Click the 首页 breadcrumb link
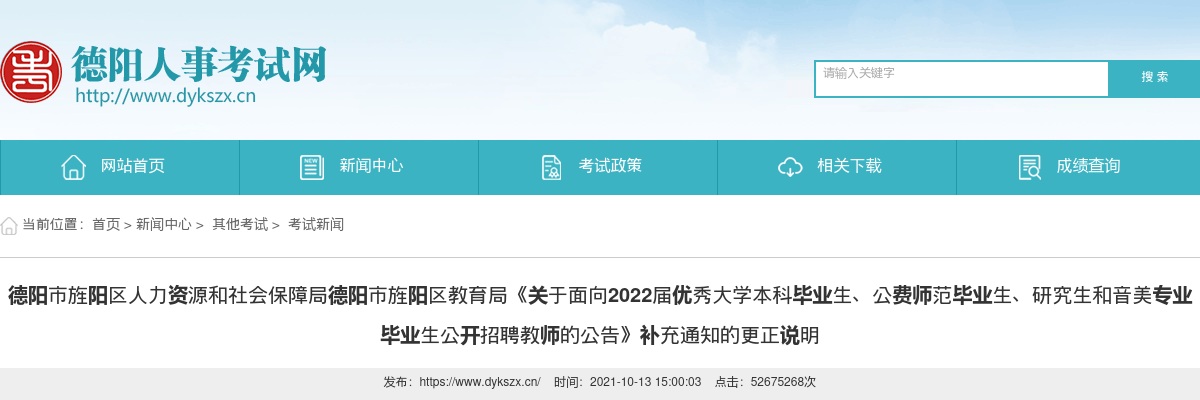 click(106, 225)
